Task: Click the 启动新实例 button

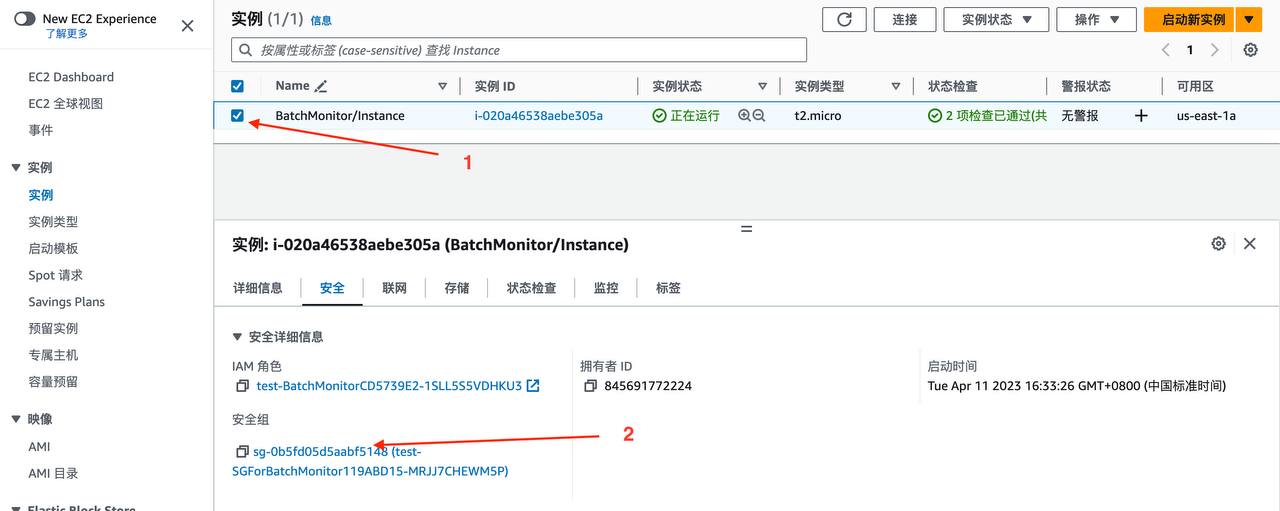Action: tap(1189, 20)
